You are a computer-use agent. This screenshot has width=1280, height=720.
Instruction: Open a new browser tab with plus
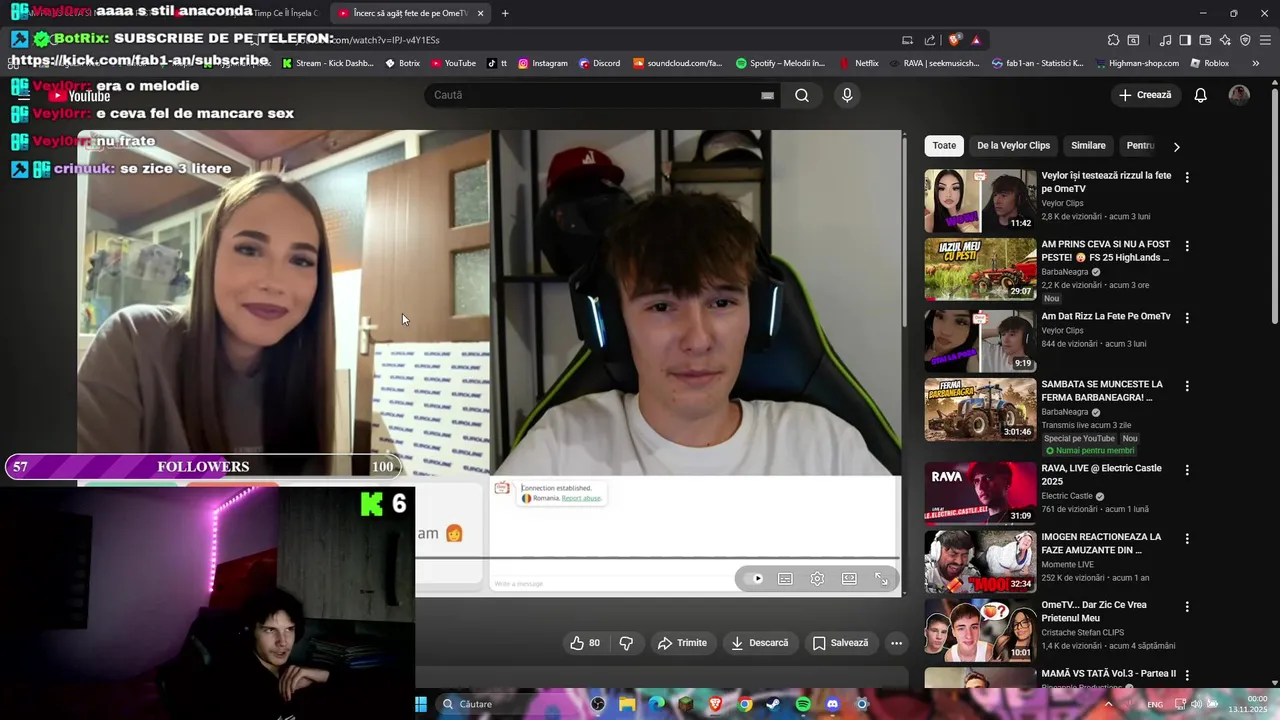click(505, 13)
